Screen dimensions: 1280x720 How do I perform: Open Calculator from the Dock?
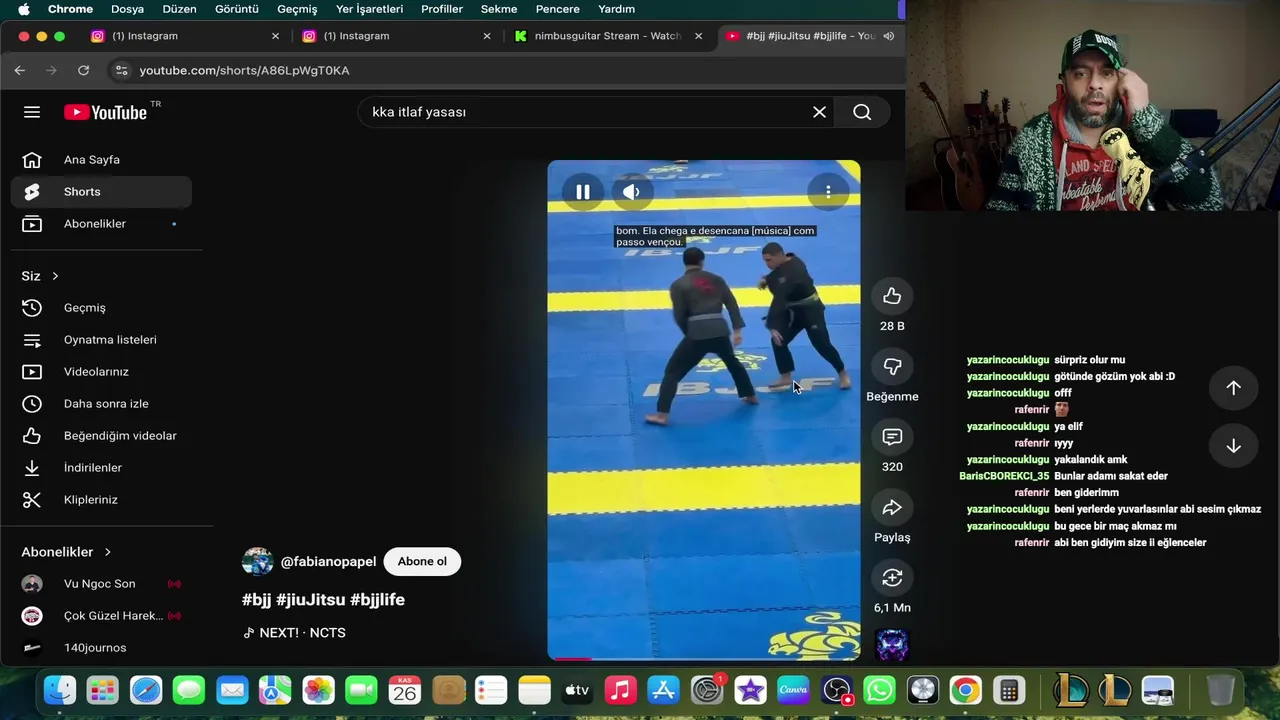pos(1008,690)
